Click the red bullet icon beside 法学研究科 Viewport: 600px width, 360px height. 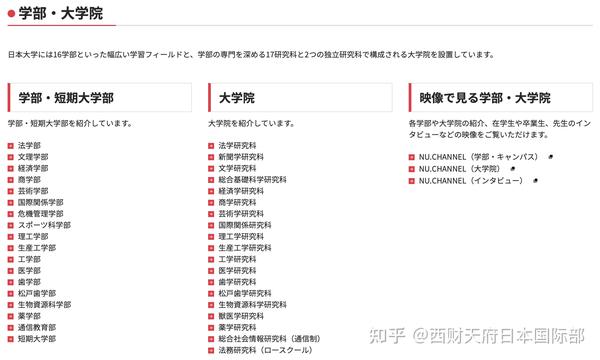tap(211, 146)
